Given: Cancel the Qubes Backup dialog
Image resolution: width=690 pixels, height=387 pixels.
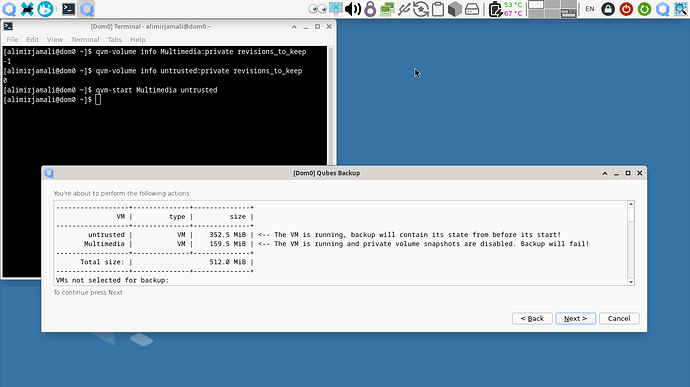Looking at the screenshot, I should [x=619, y=318].
